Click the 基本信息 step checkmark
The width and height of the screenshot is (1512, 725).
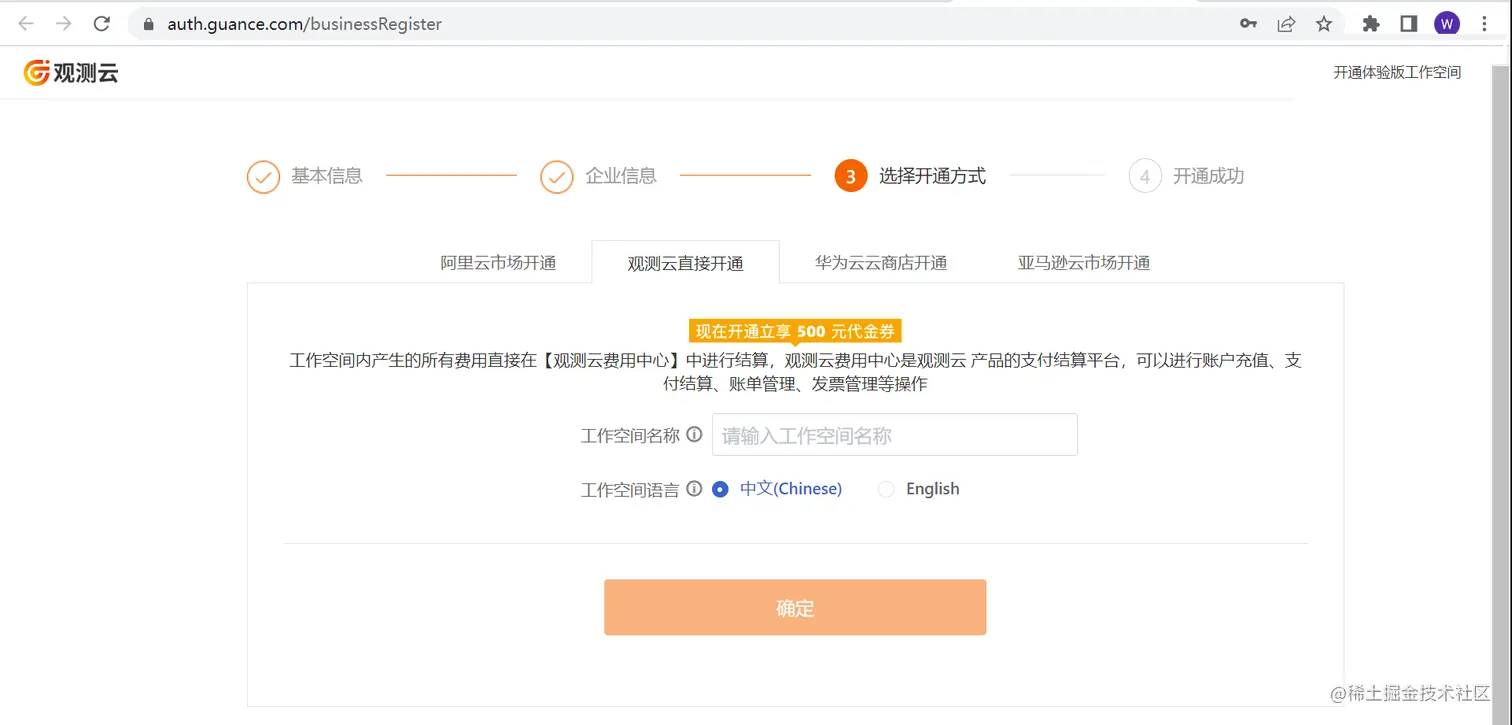tap(263, 176)
